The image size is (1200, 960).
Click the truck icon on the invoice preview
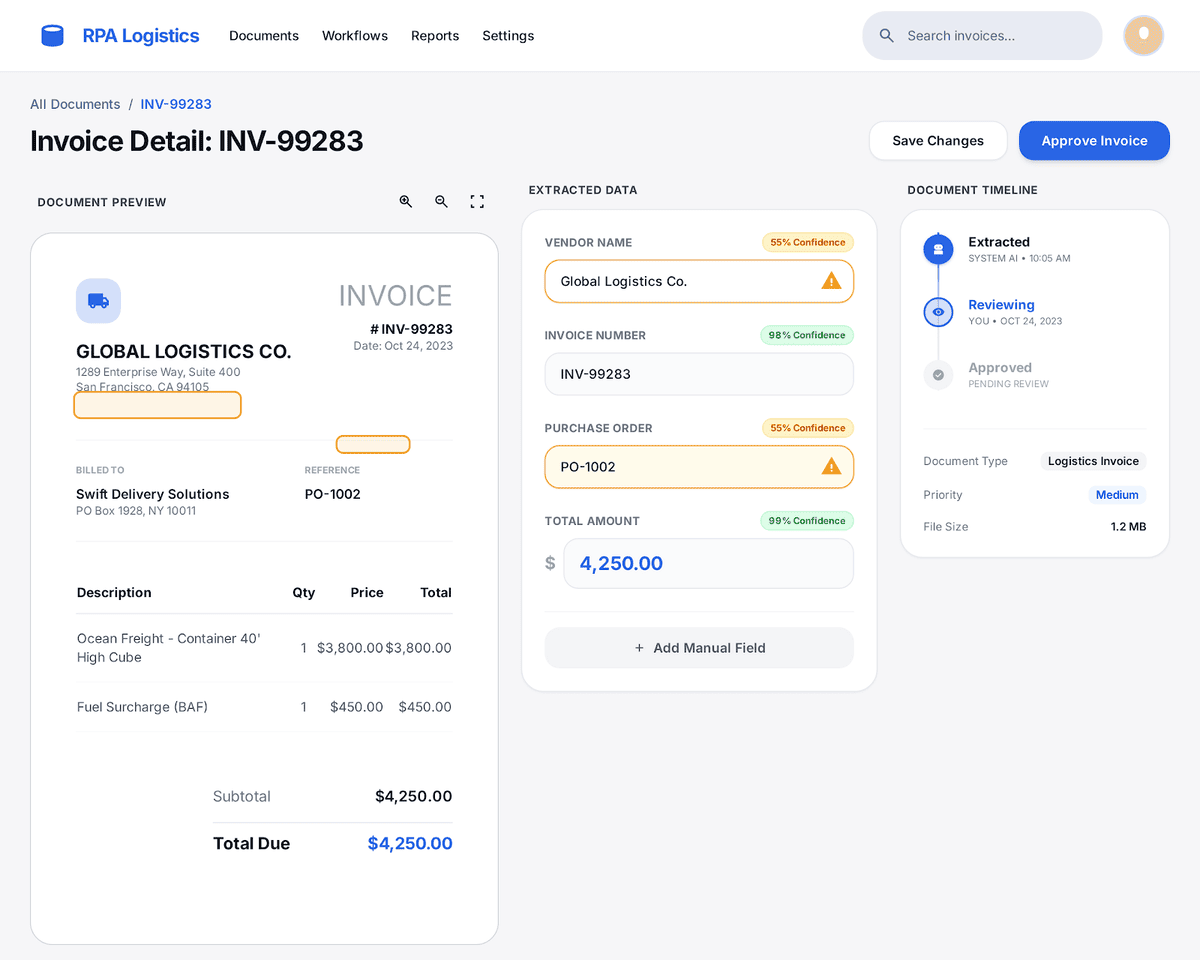pos(98,301)
